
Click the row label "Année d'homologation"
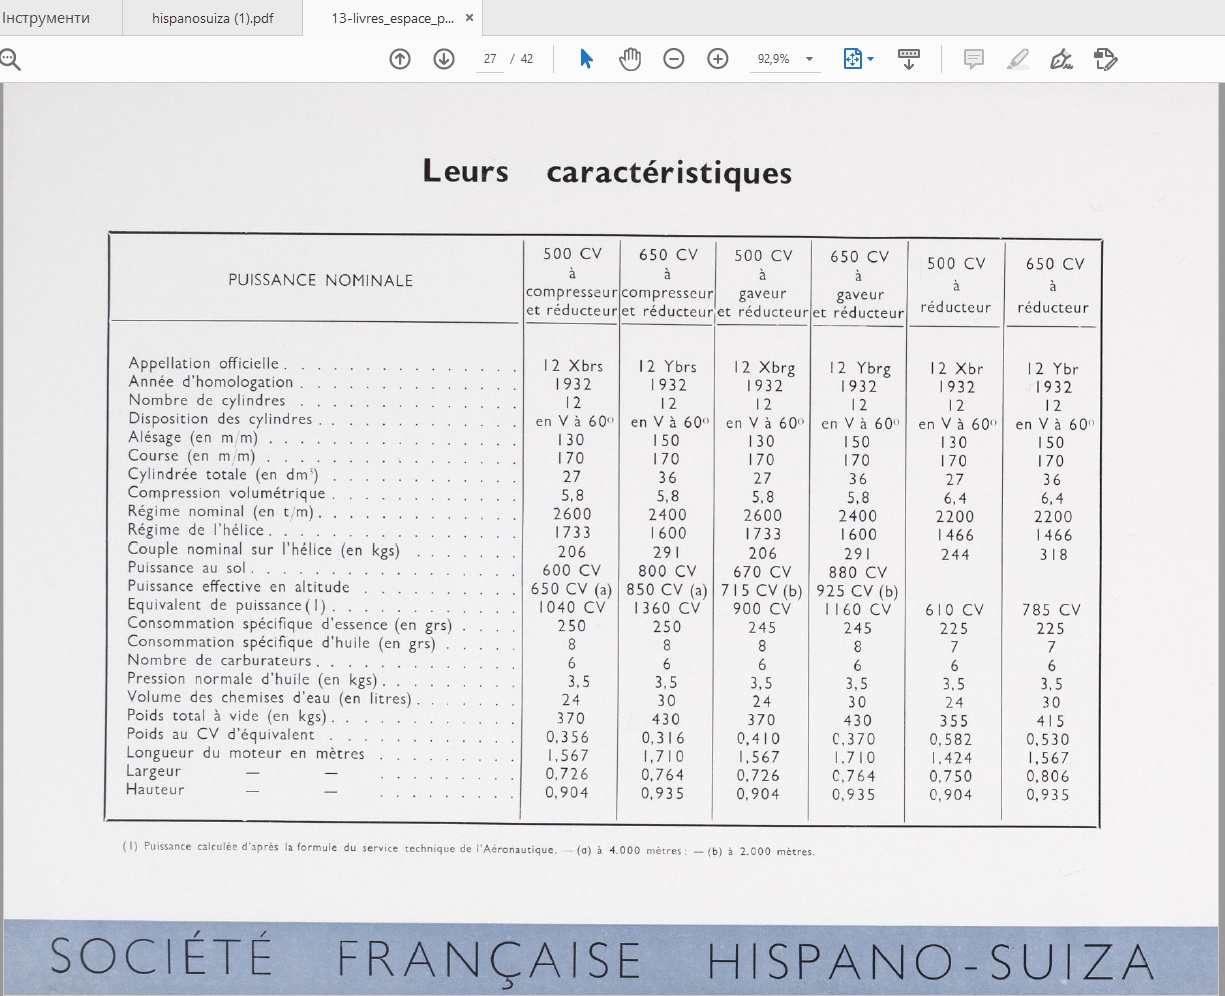(211, 382)
